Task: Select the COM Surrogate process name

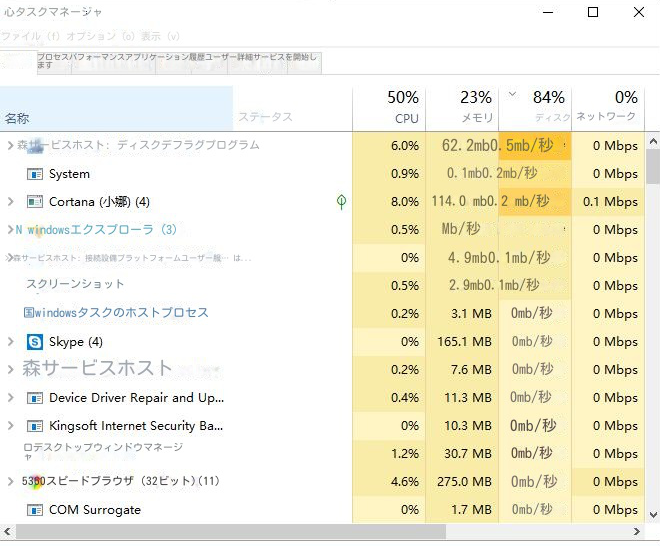Action: point(95,510)
